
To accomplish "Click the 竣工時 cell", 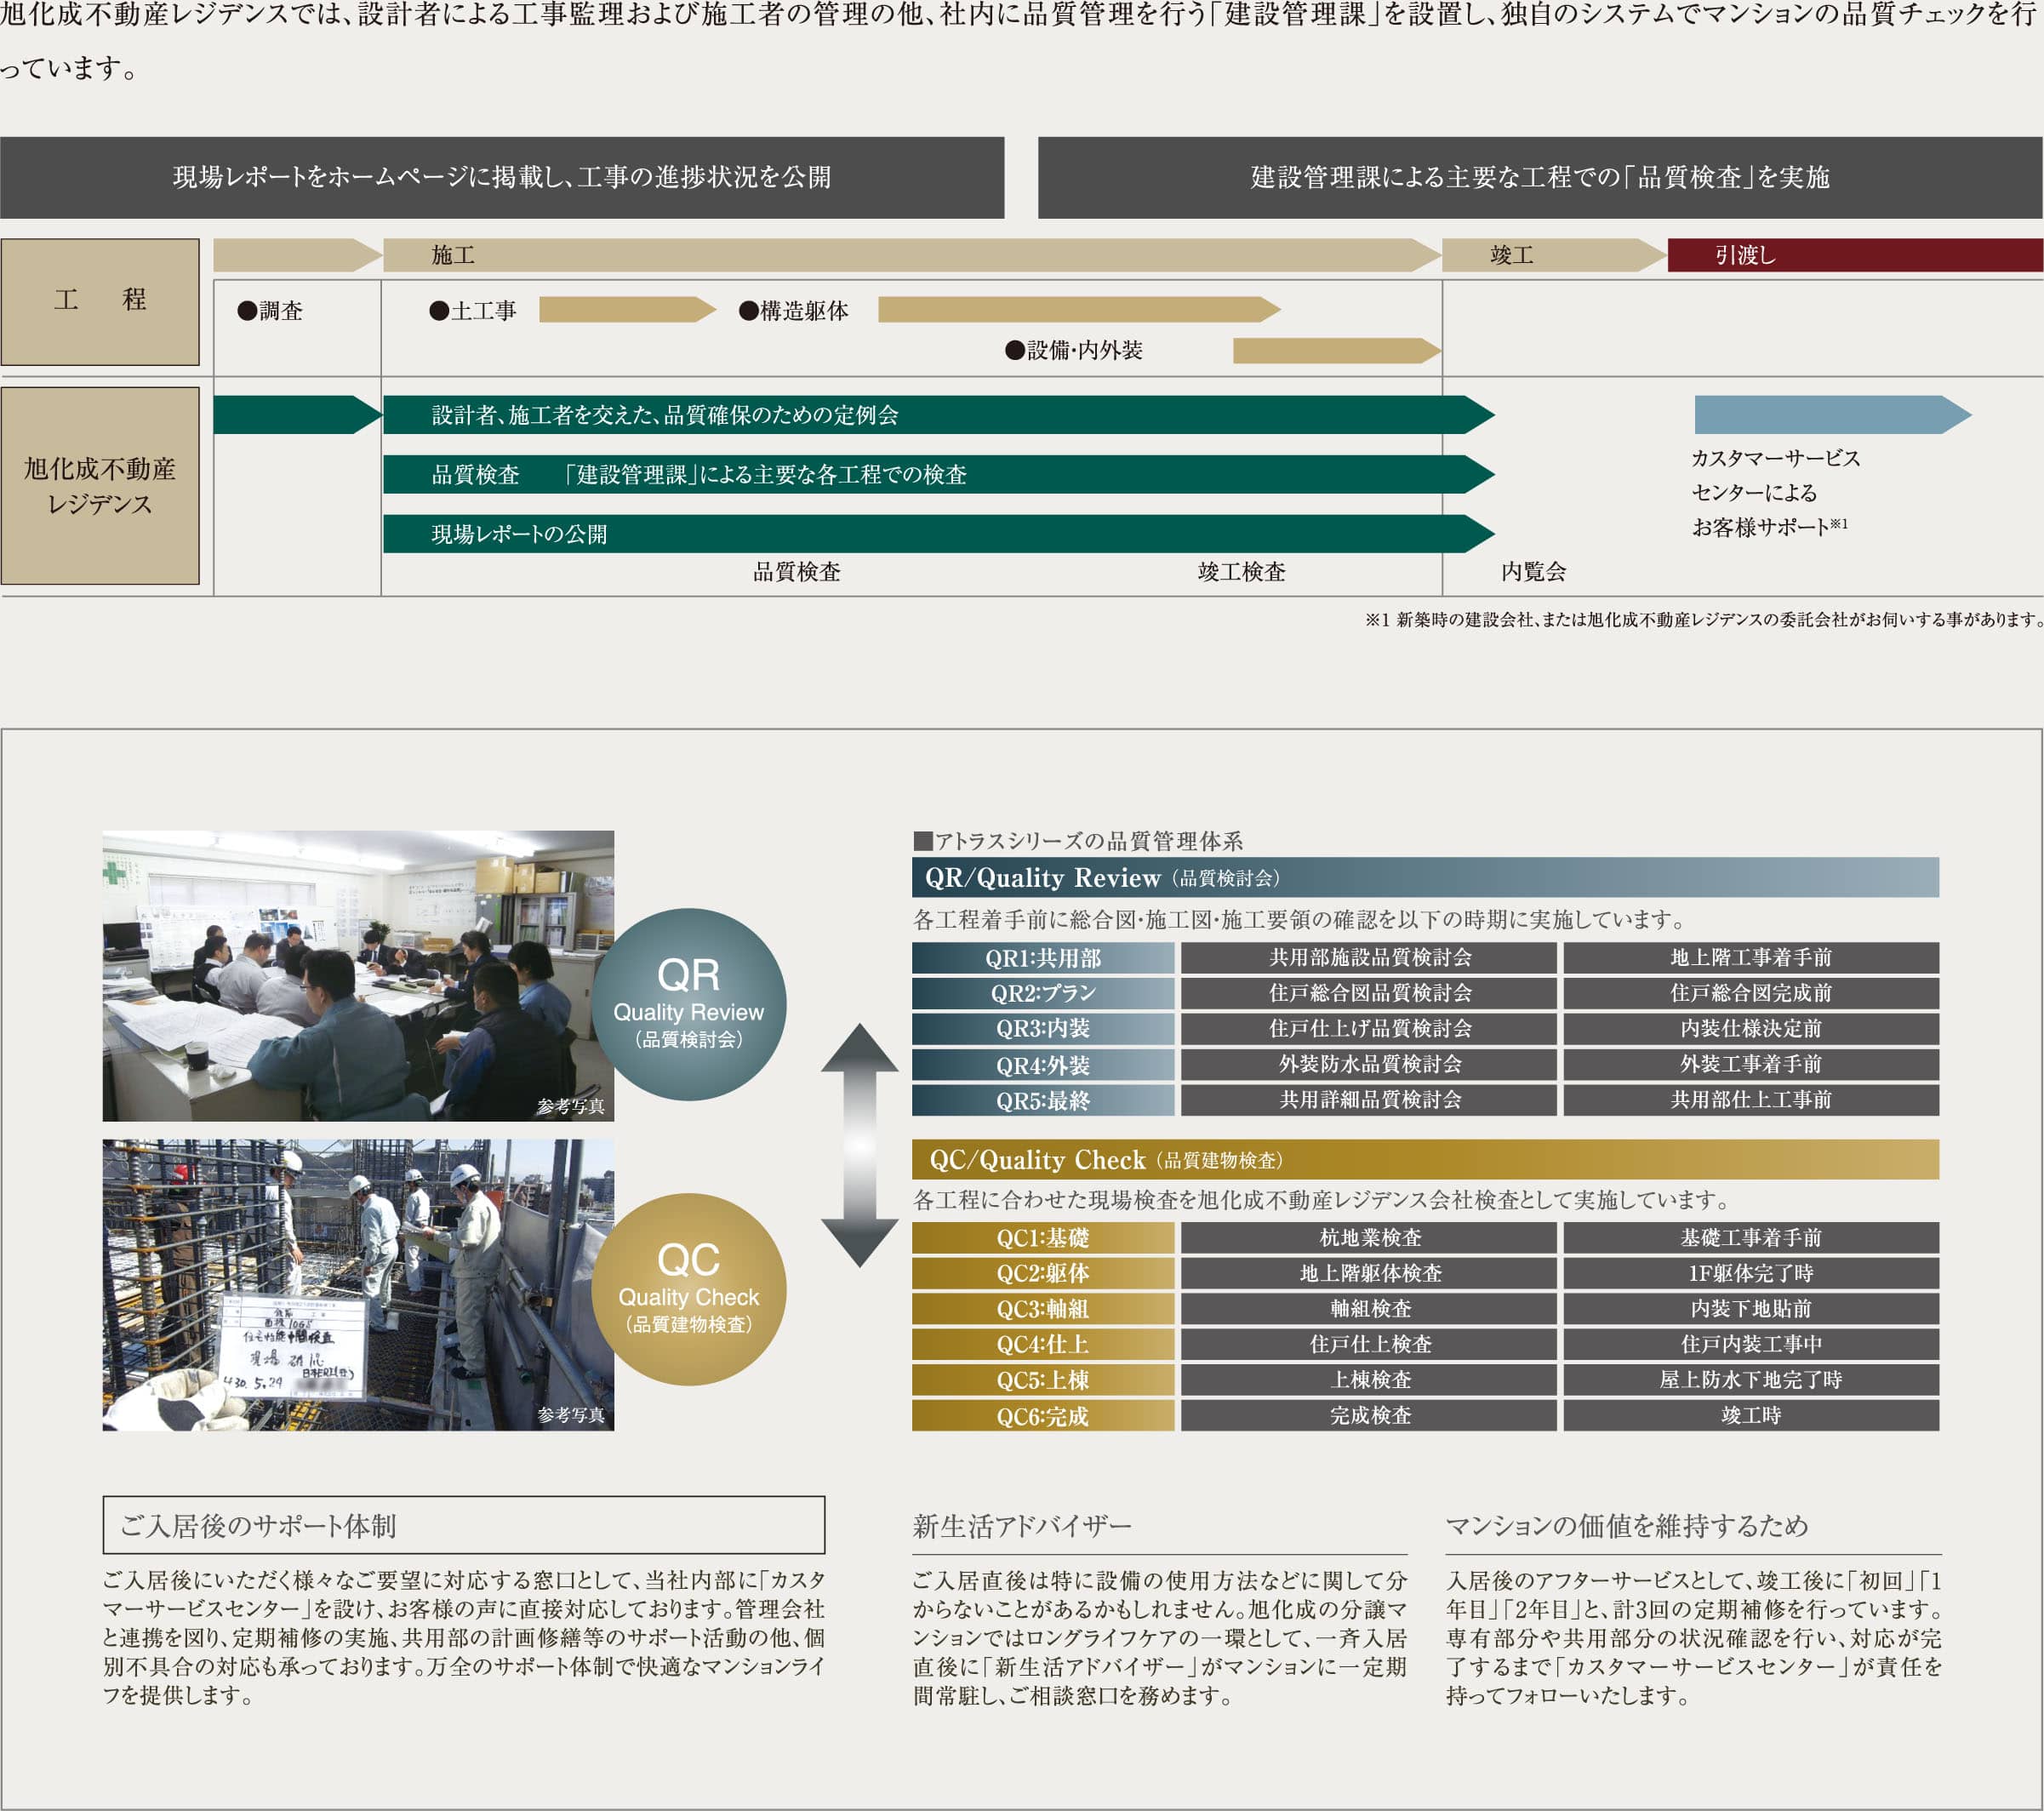I will click(1751, 1416).
